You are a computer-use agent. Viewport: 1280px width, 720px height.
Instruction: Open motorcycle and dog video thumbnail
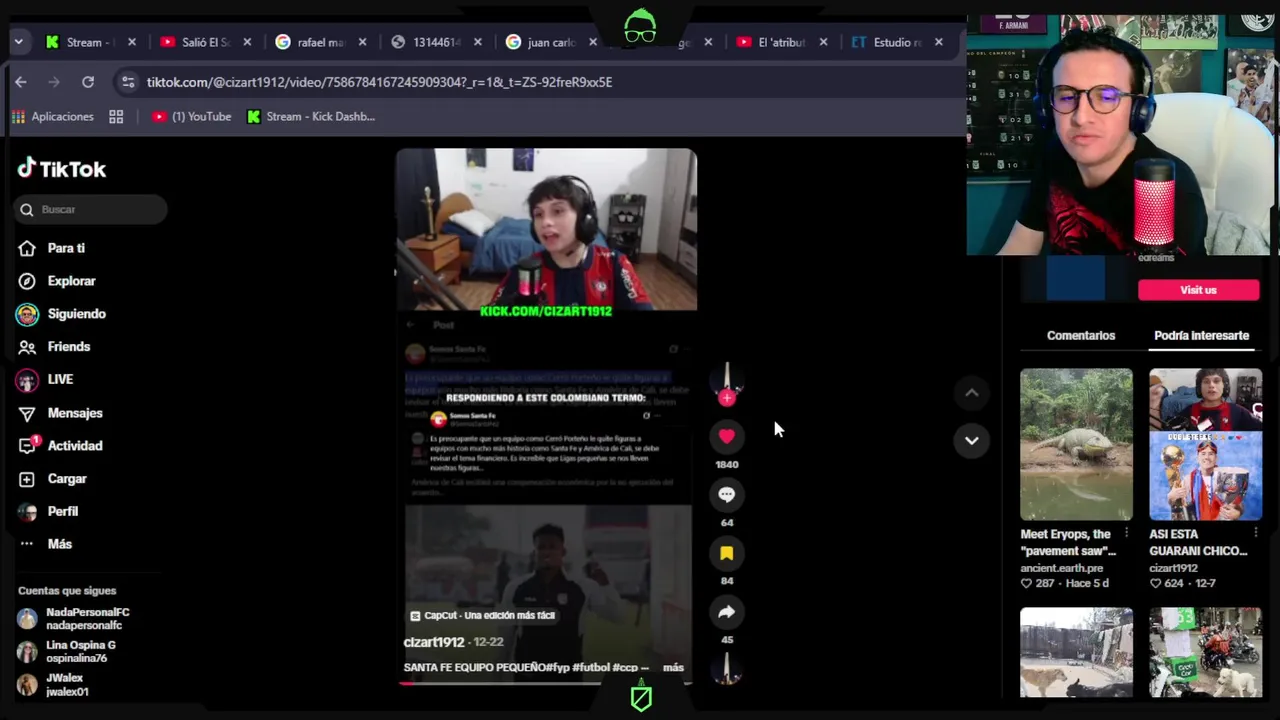(1205, 652)
